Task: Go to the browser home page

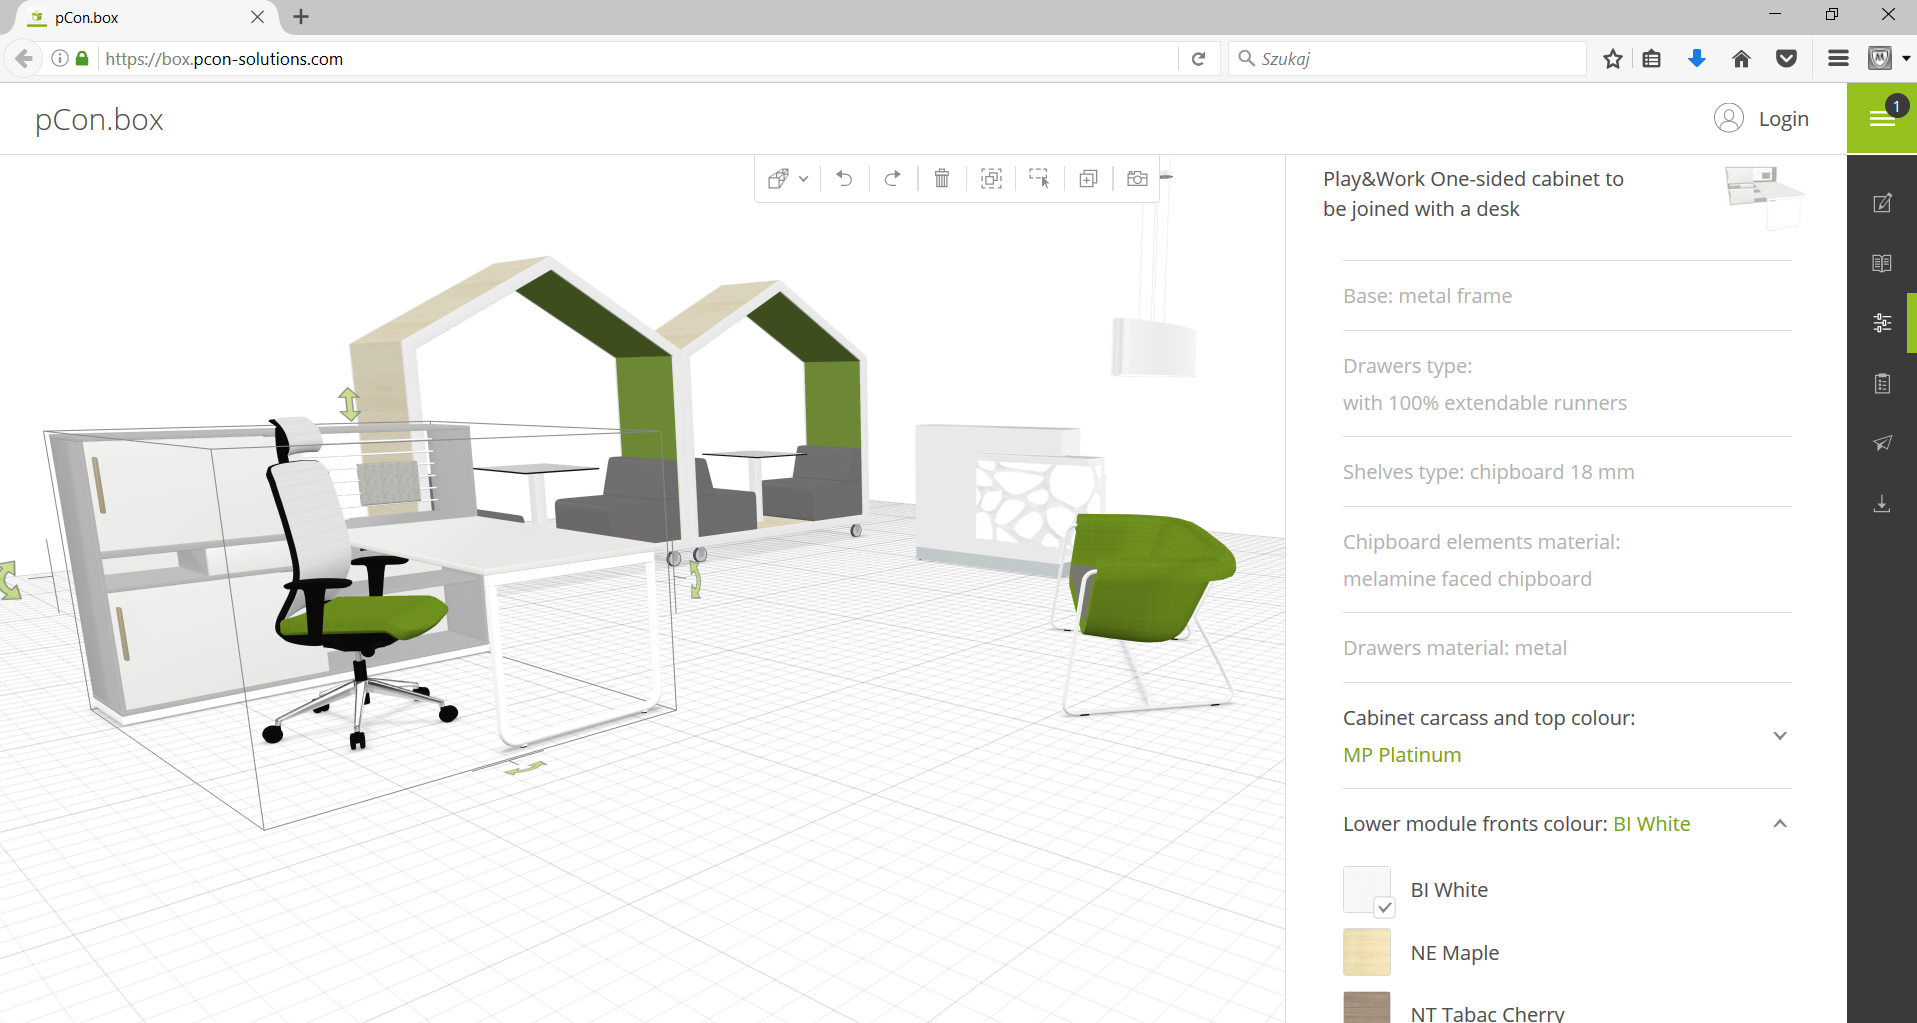Action: pyautogui.click(x=1741, y=59)
